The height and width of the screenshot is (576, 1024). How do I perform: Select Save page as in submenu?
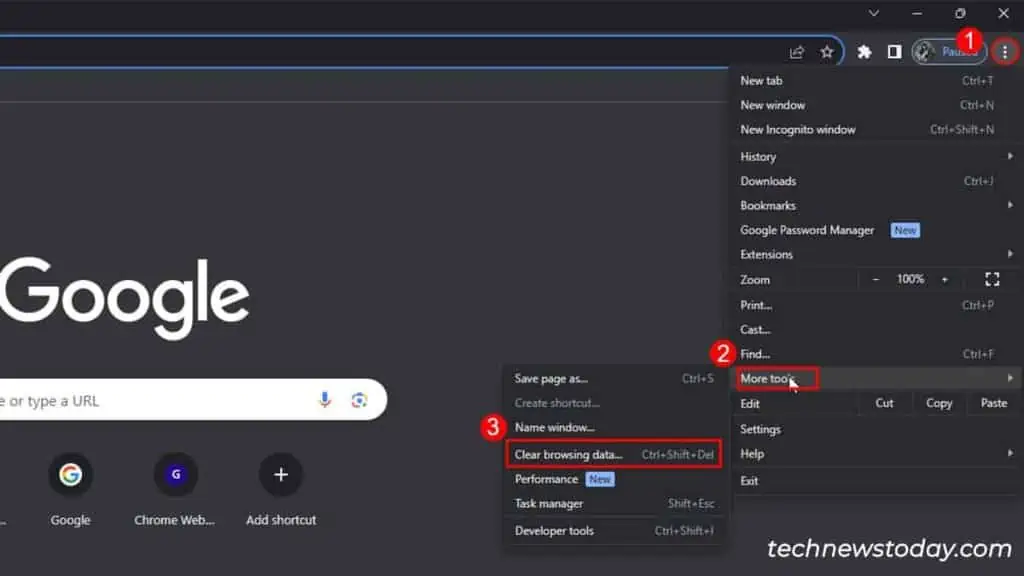click(614, 379)
